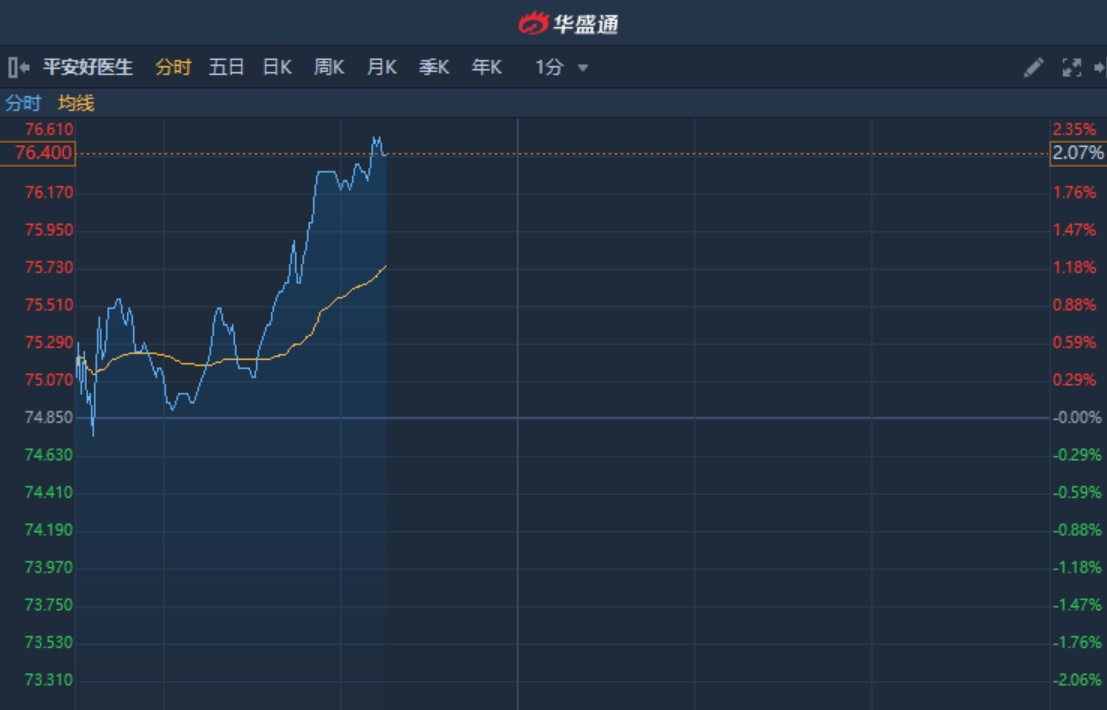Enter fullscreen chart mode
The height and width of the screenshot is (710, 1107).
[x=1071, y=68]
